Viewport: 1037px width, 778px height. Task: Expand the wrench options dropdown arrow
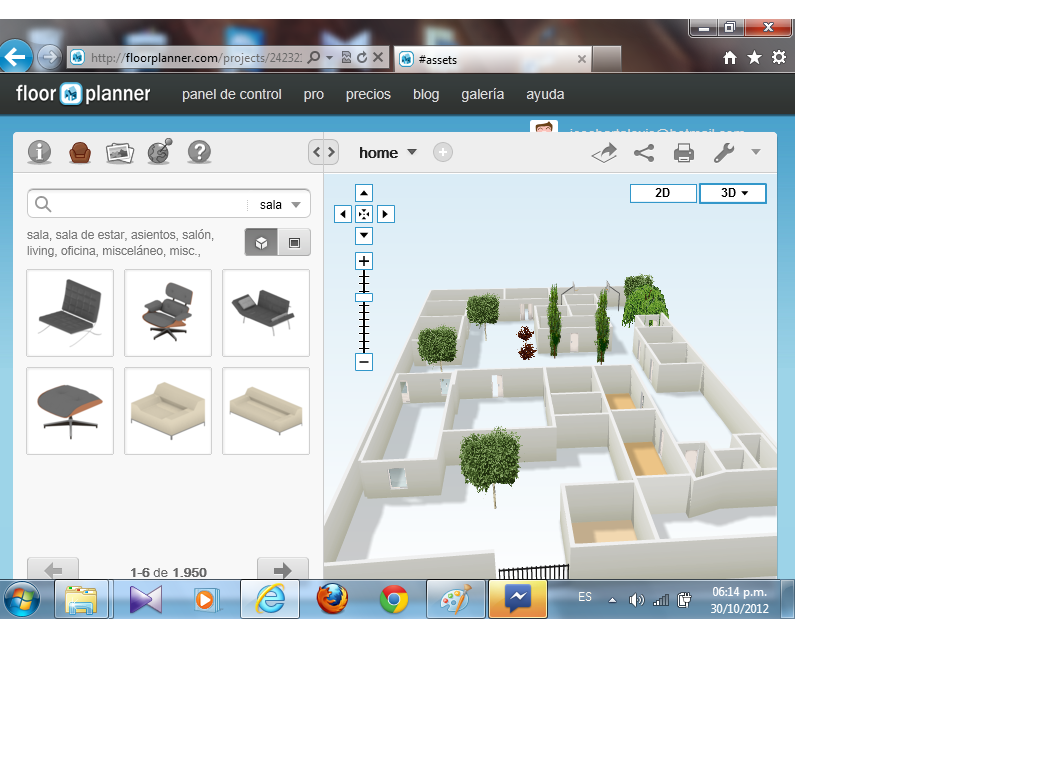[756, 152]
